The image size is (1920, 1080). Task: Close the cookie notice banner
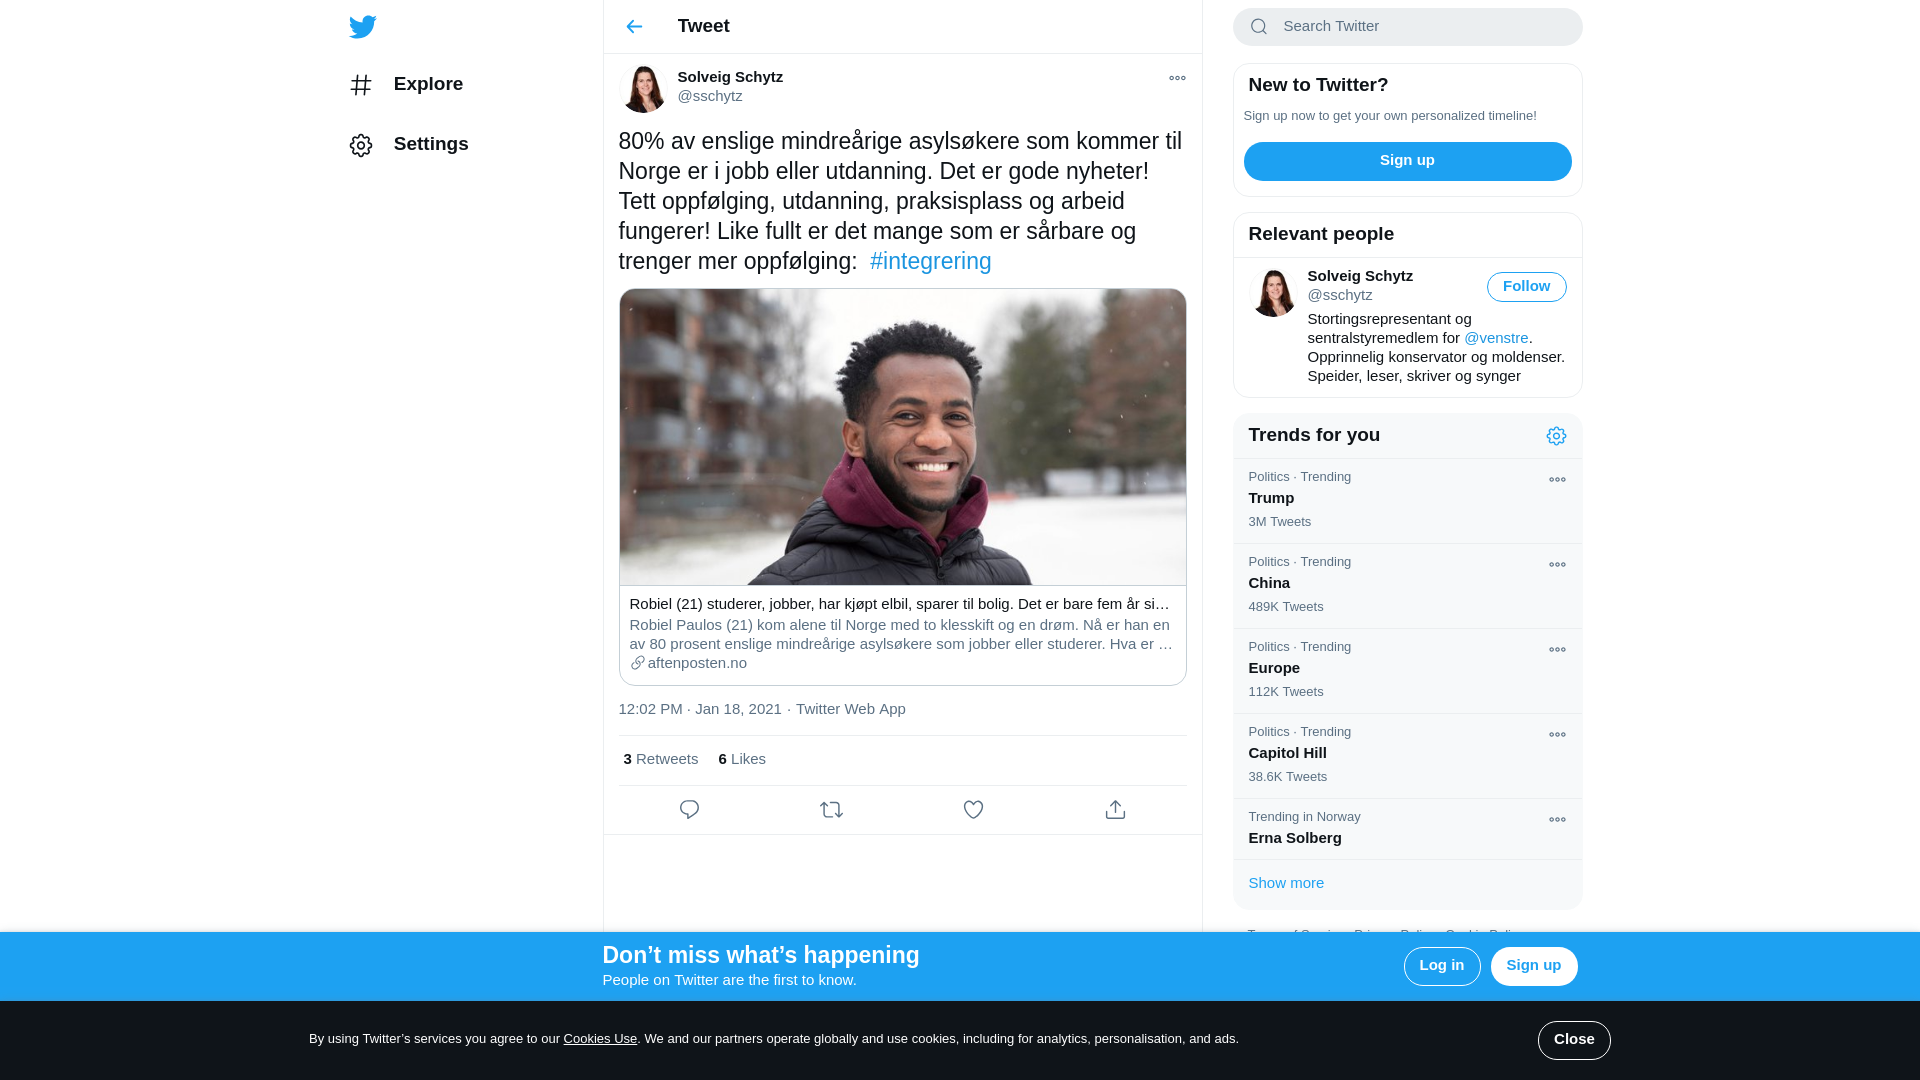1574,1040
